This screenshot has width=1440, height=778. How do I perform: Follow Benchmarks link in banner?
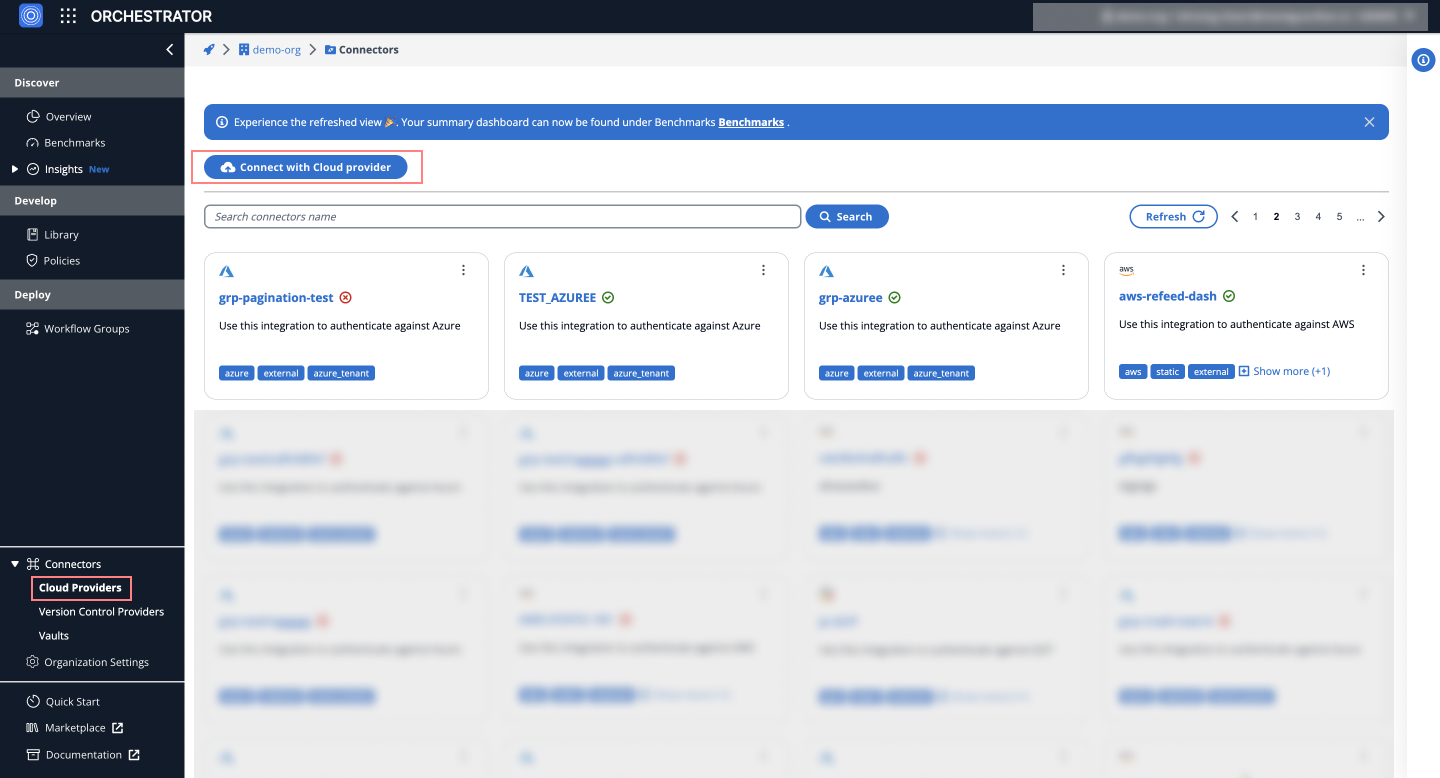(751, 122)
